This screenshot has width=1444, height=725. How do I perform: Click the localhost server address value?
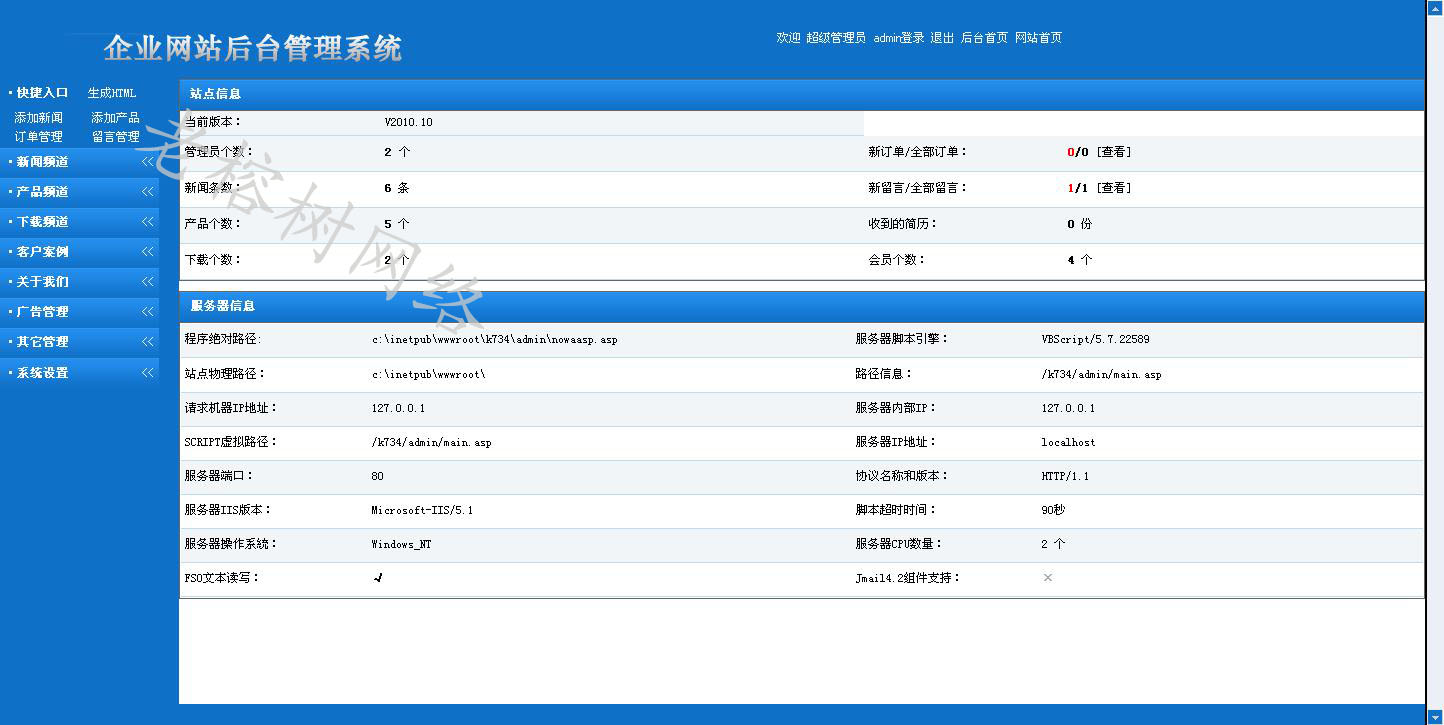coord(1068,442)
